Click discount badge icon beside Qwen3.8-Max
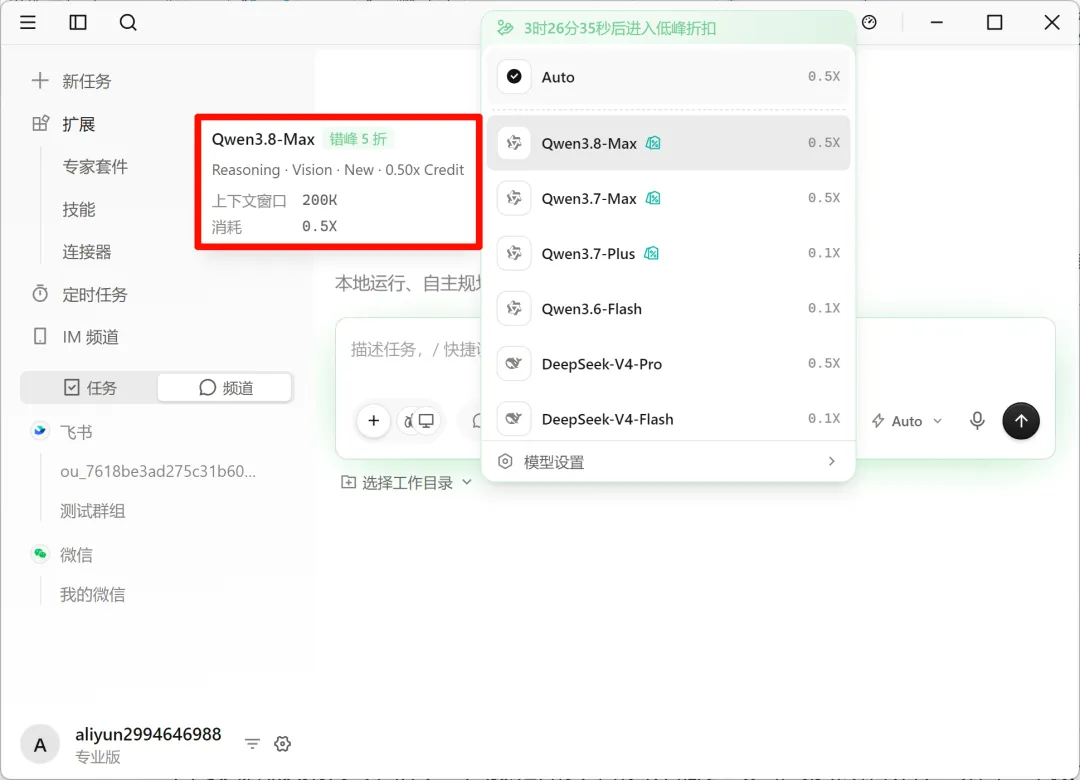 click(x=653, y=143)
